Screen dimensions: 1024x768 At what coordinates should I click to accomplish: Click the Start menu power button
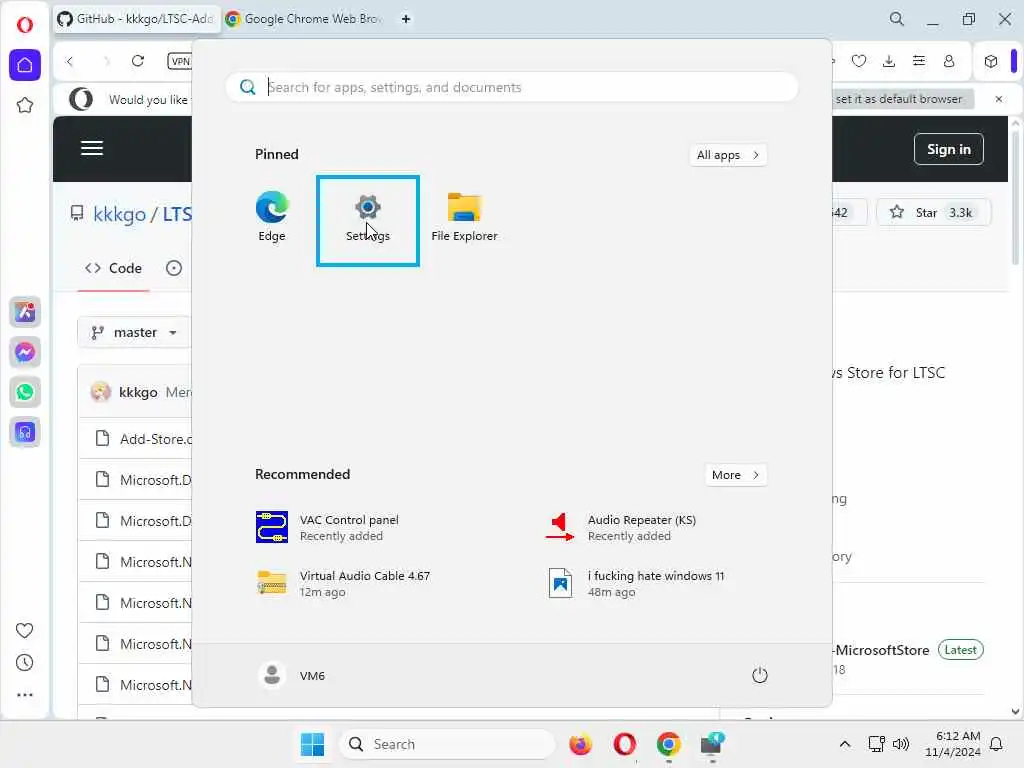coord(760,675)
